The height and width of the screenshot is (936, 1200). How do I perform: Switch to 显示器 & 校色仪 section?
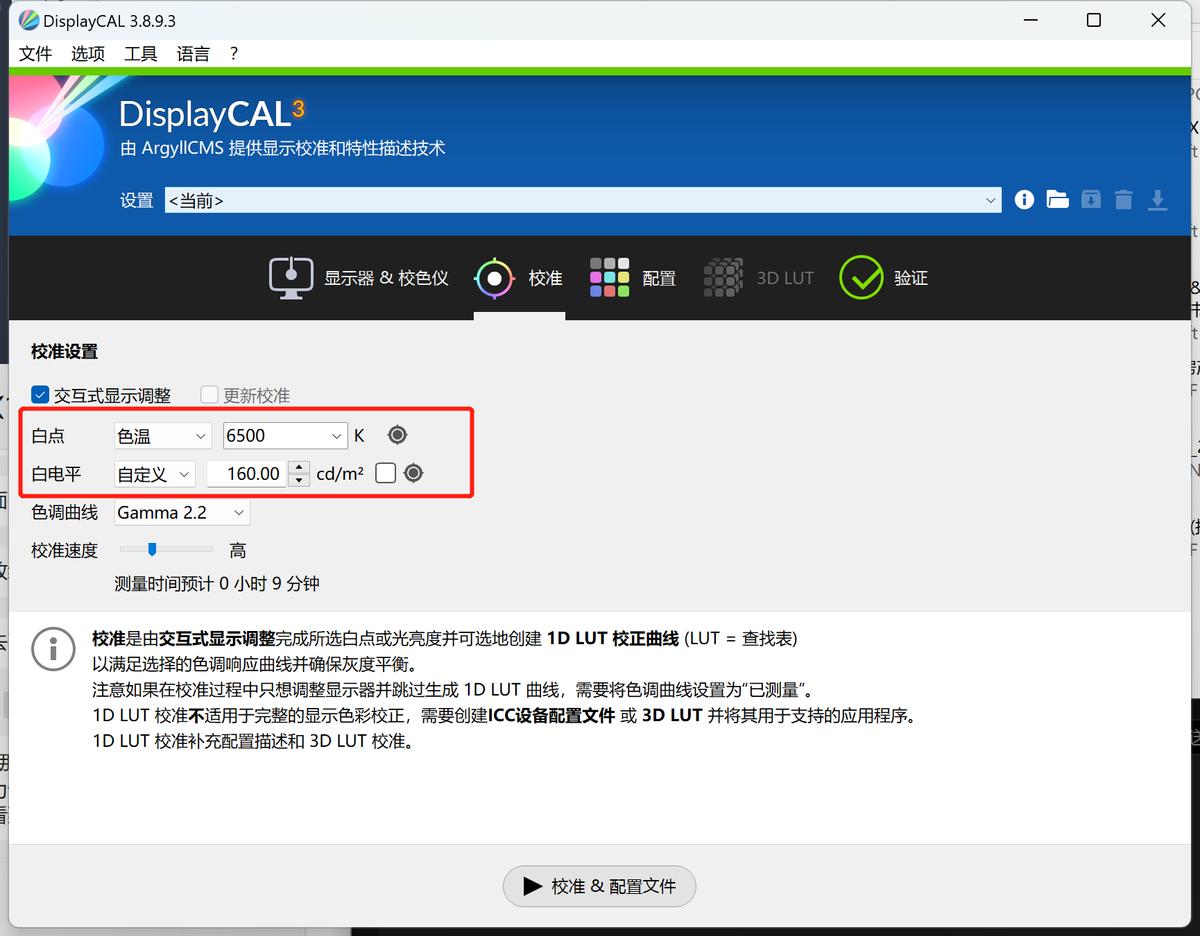(358, 277)
